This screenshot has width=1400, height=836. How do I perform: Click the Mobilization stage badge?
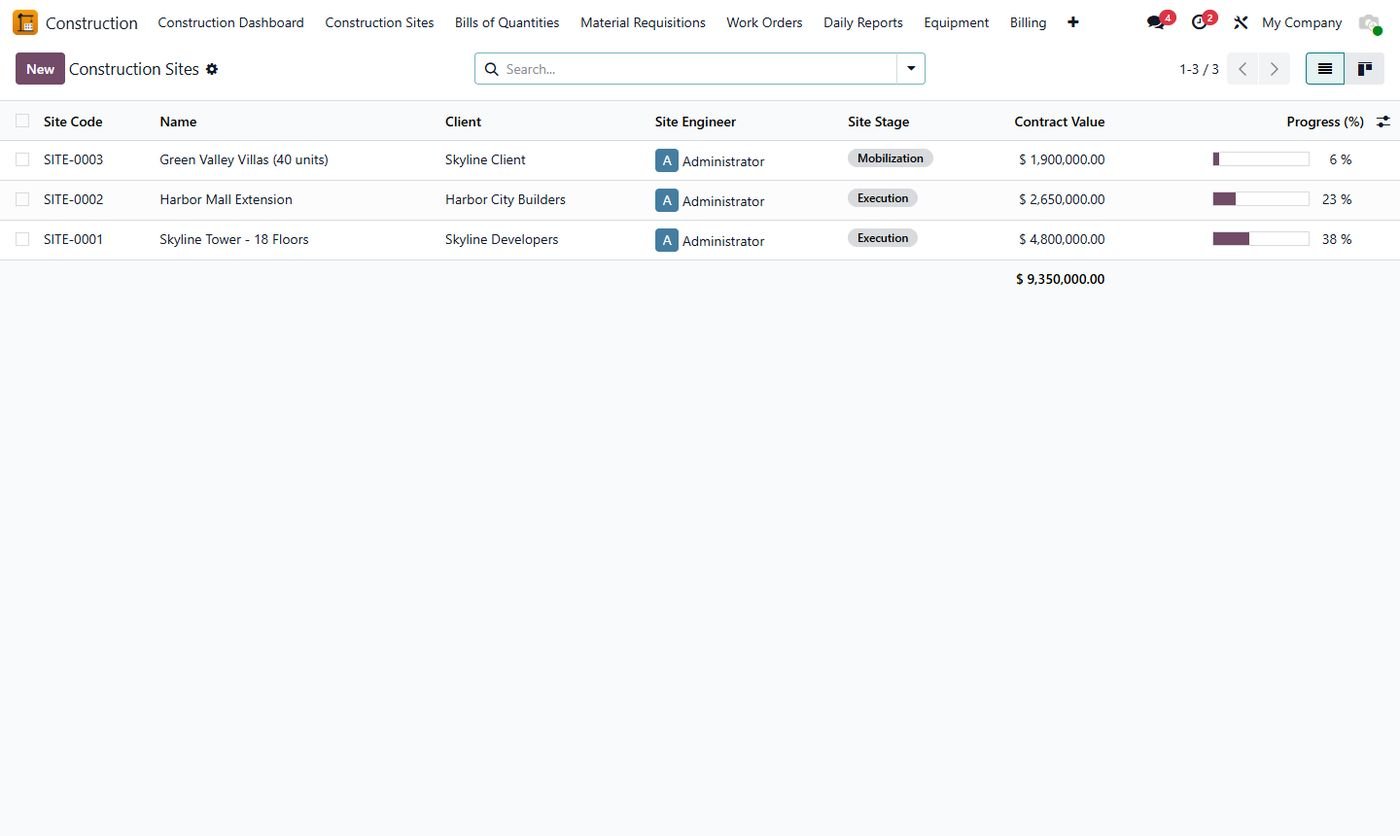[x=890, y=158]
